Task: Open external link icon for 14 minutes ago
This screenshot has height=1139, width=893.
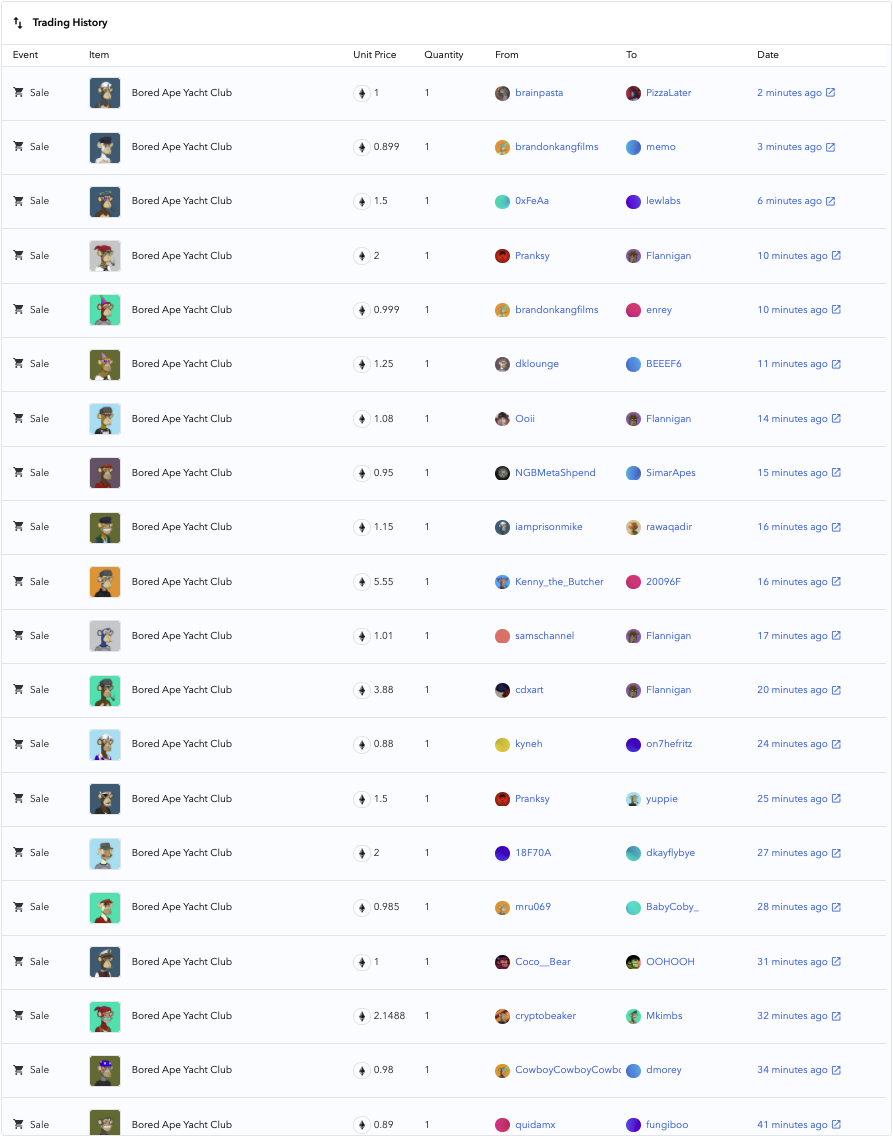Action: [836, 418]
